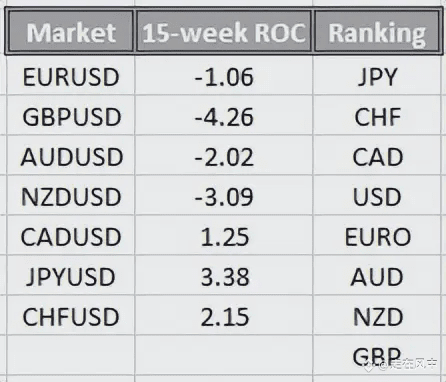Select the GBP ranking cell
Viewport: 446px width, 382px height.
click(377, 355)
